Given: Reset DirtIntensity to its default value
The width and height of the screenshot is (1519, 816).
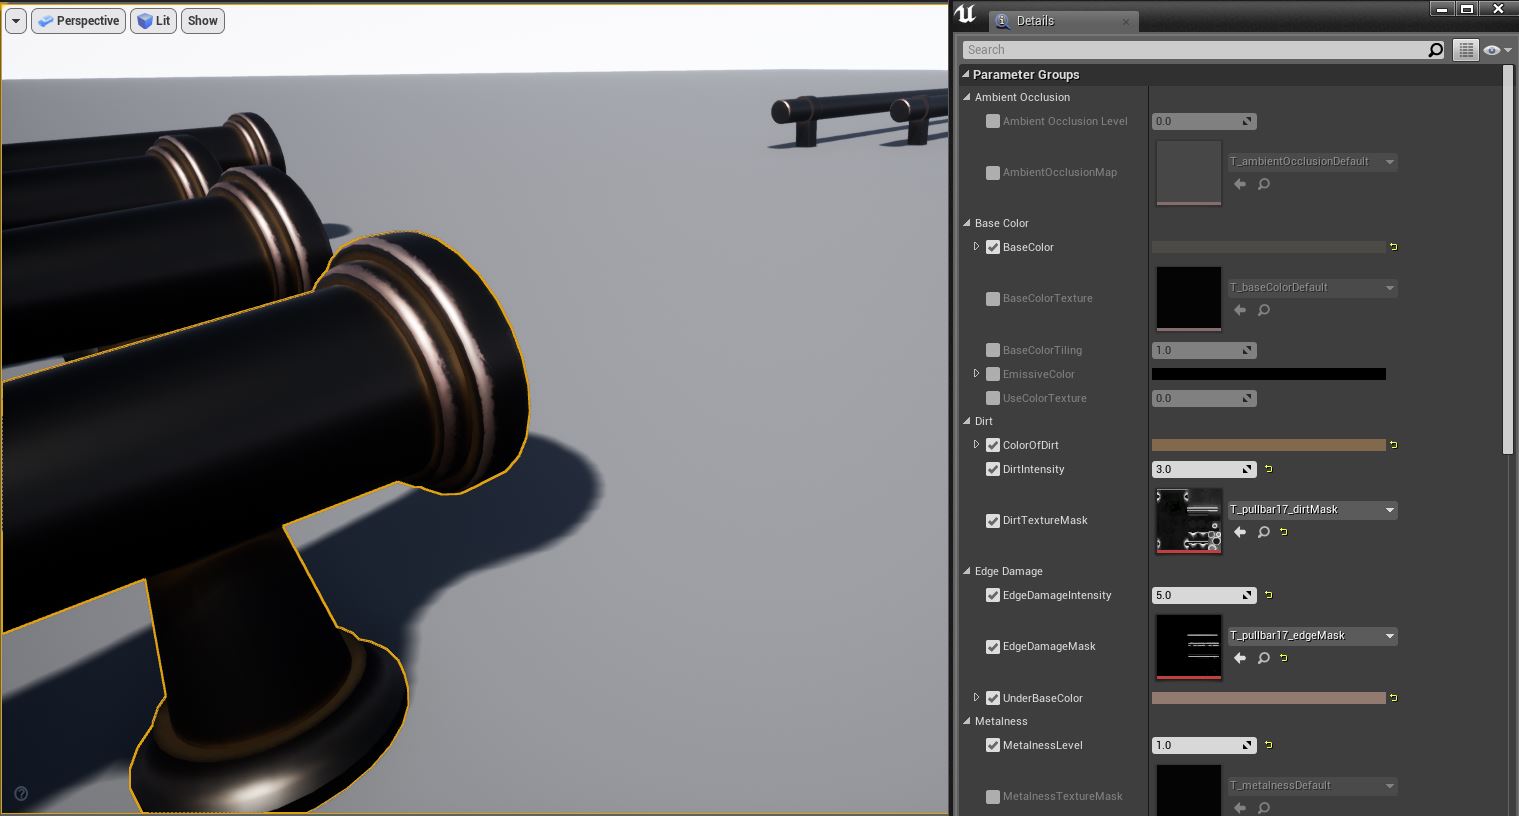Looking at the screenshot, I should click(x=1269, y=469).
